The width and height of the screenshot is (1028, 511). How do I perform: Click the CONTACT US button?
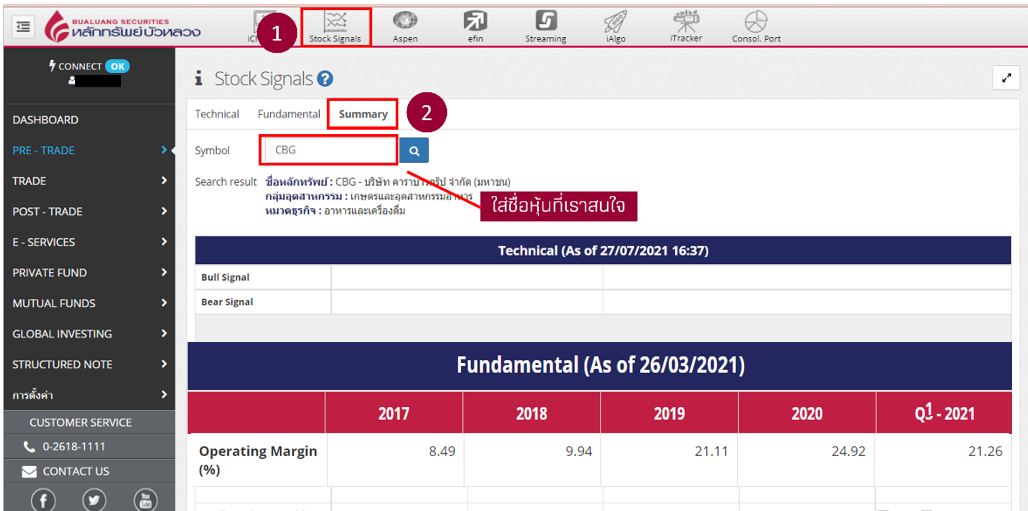point(75,471)
